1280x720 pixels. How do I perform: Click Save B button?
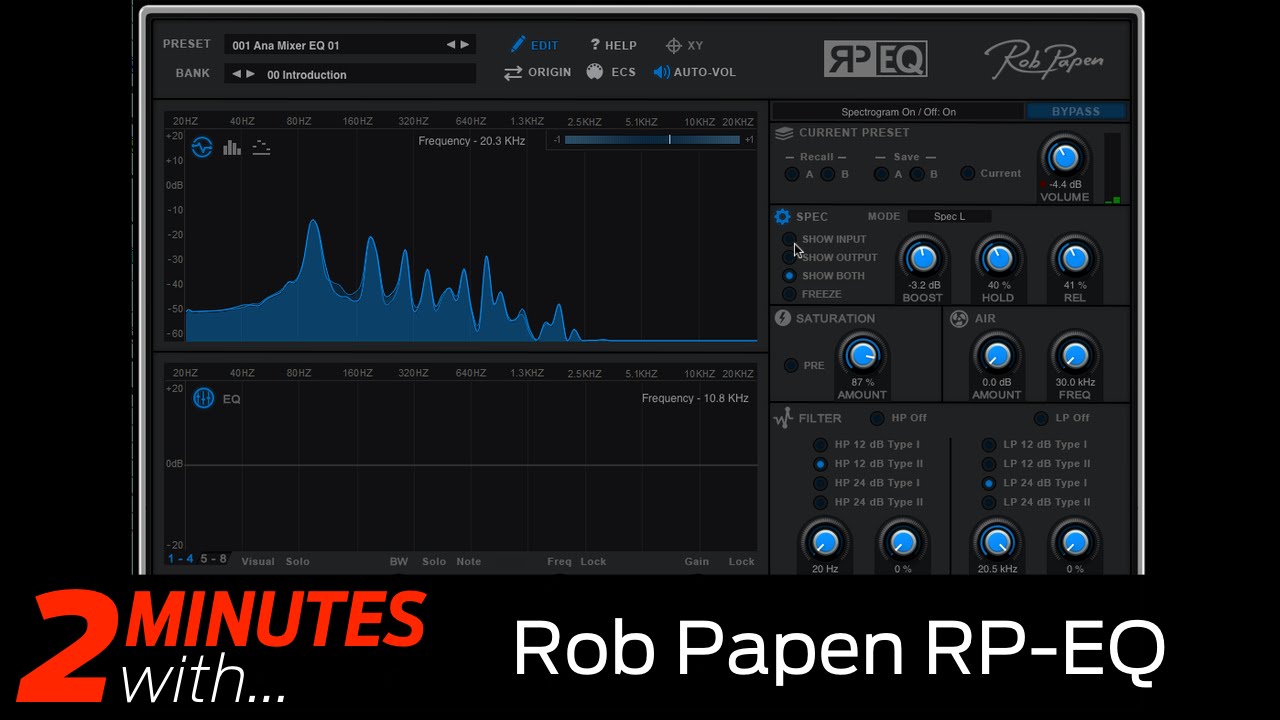[x=917, y=174]
